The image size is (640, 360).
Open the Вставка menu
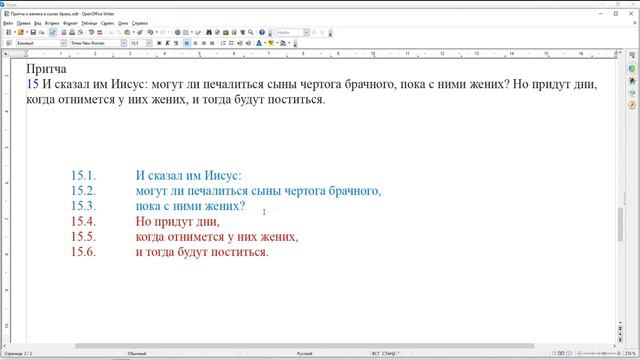tap(52, 23)
